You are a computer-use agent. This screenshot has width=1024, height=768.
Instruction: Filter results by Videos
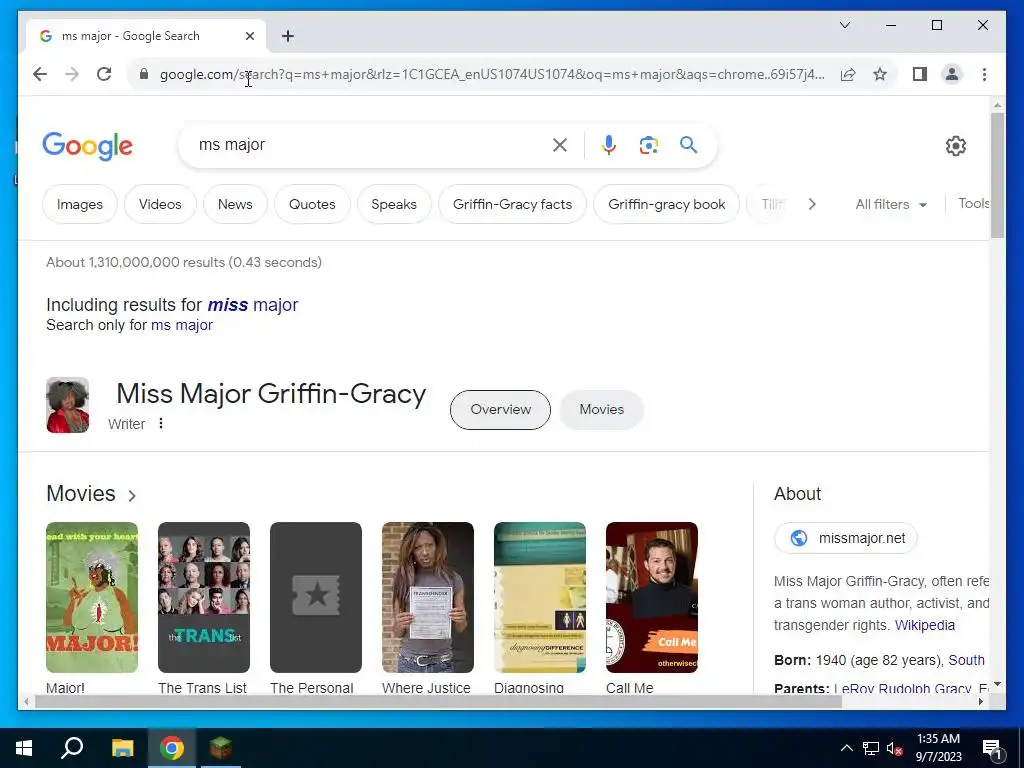[x=160, y=204]
